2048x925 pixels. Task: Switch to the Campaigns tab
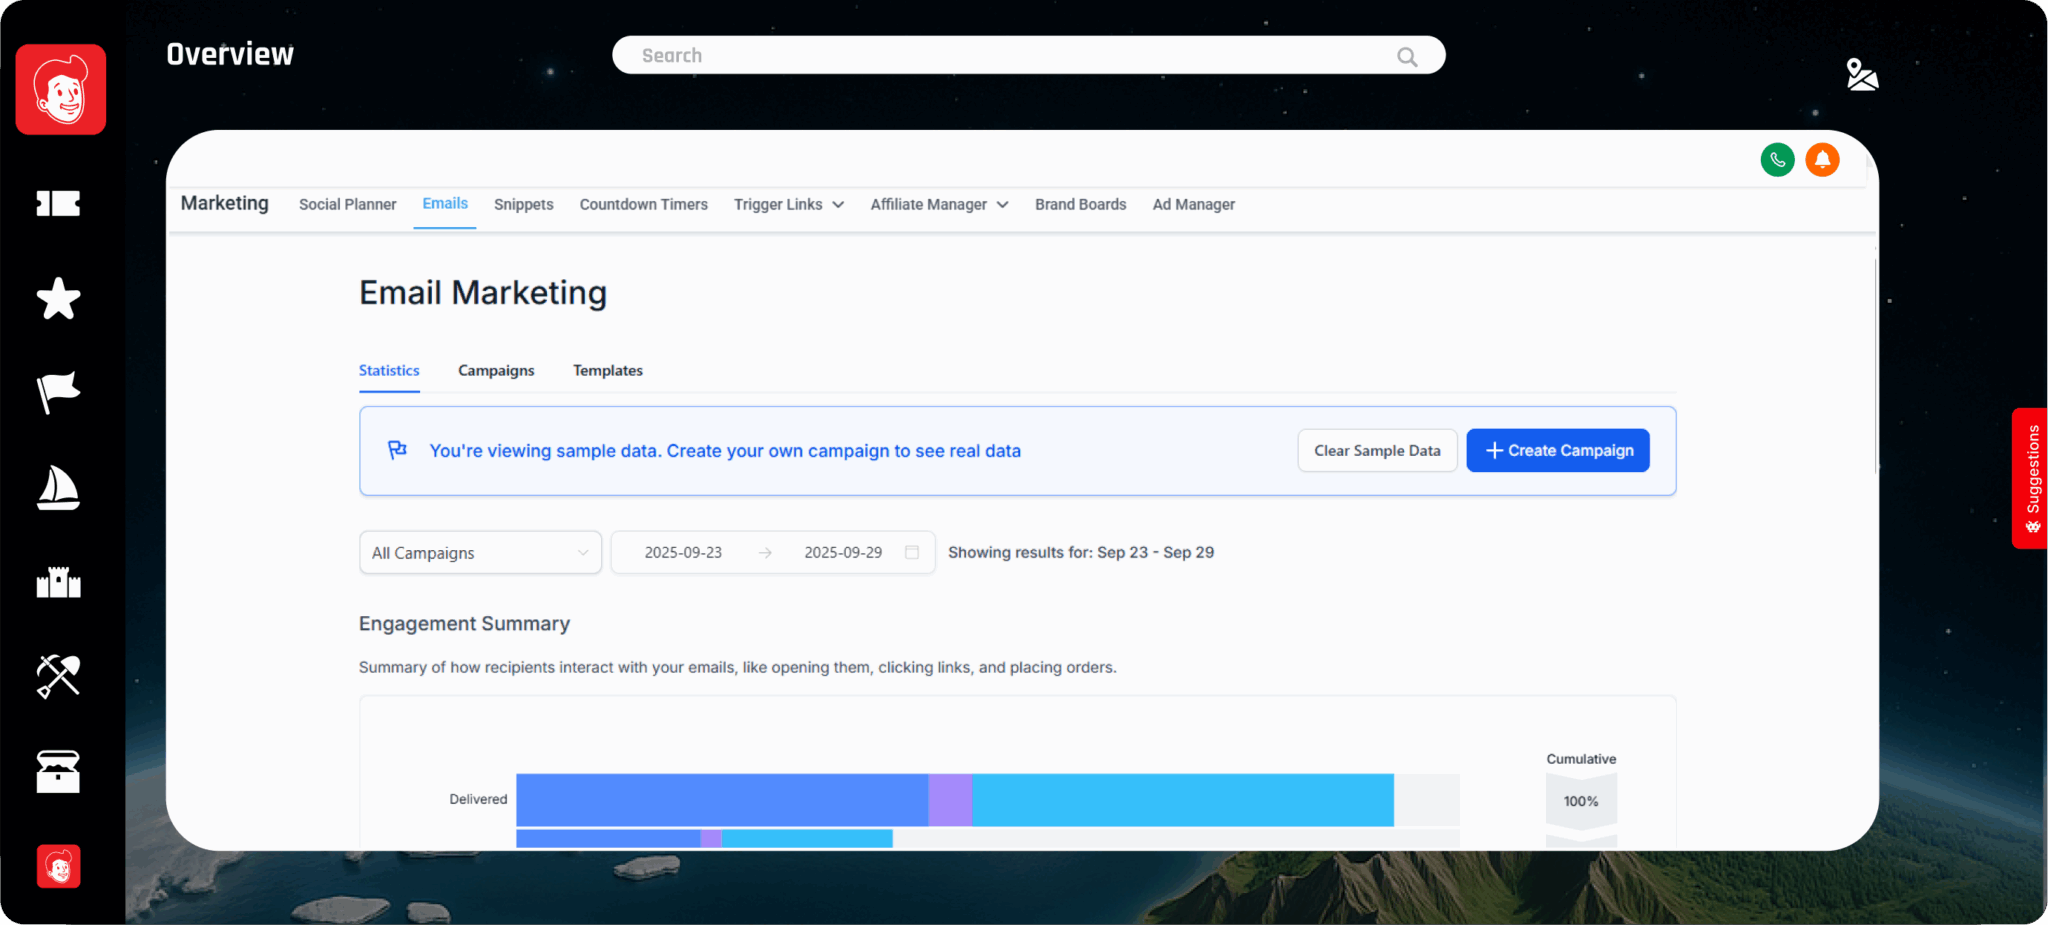(x=496, y=371)
